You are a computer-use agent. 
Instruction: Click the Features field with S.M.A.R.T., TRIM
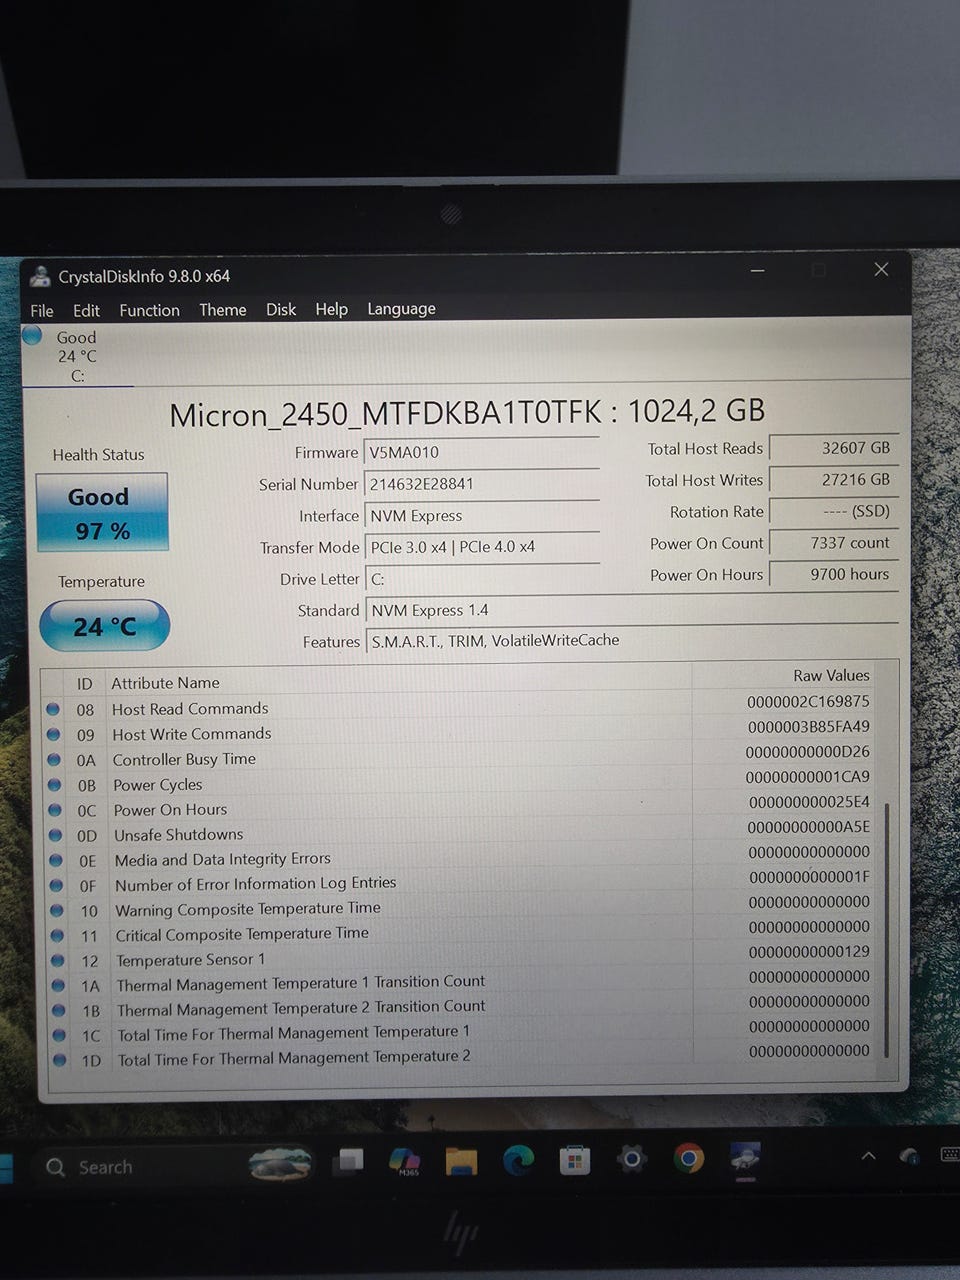631,641
